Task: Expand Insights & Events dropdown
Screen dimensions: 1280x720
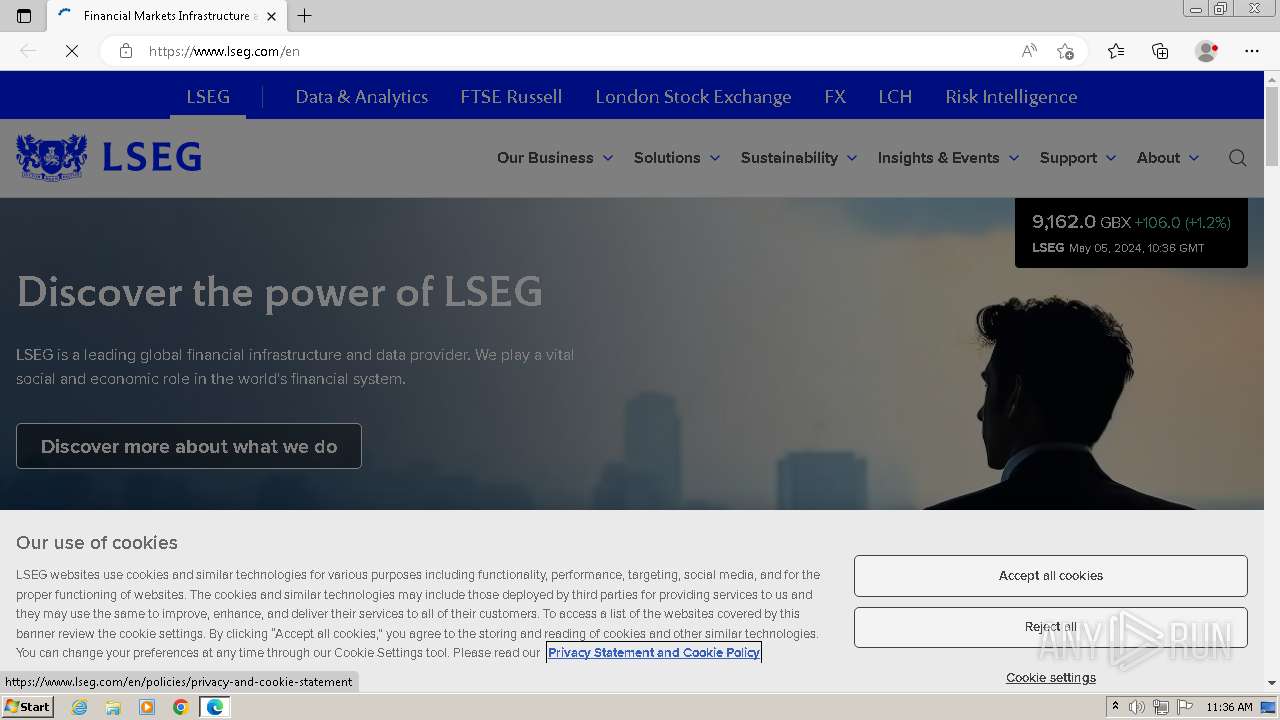Action: [x=948, y=158]
